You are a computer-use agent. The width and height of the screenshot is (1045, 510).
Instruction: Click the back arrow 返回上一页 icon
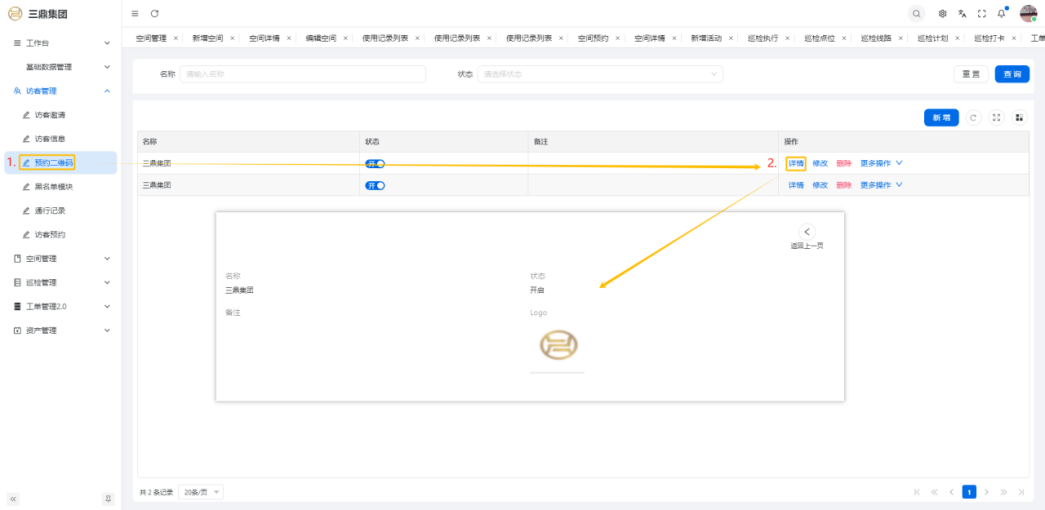coord(807,232)
